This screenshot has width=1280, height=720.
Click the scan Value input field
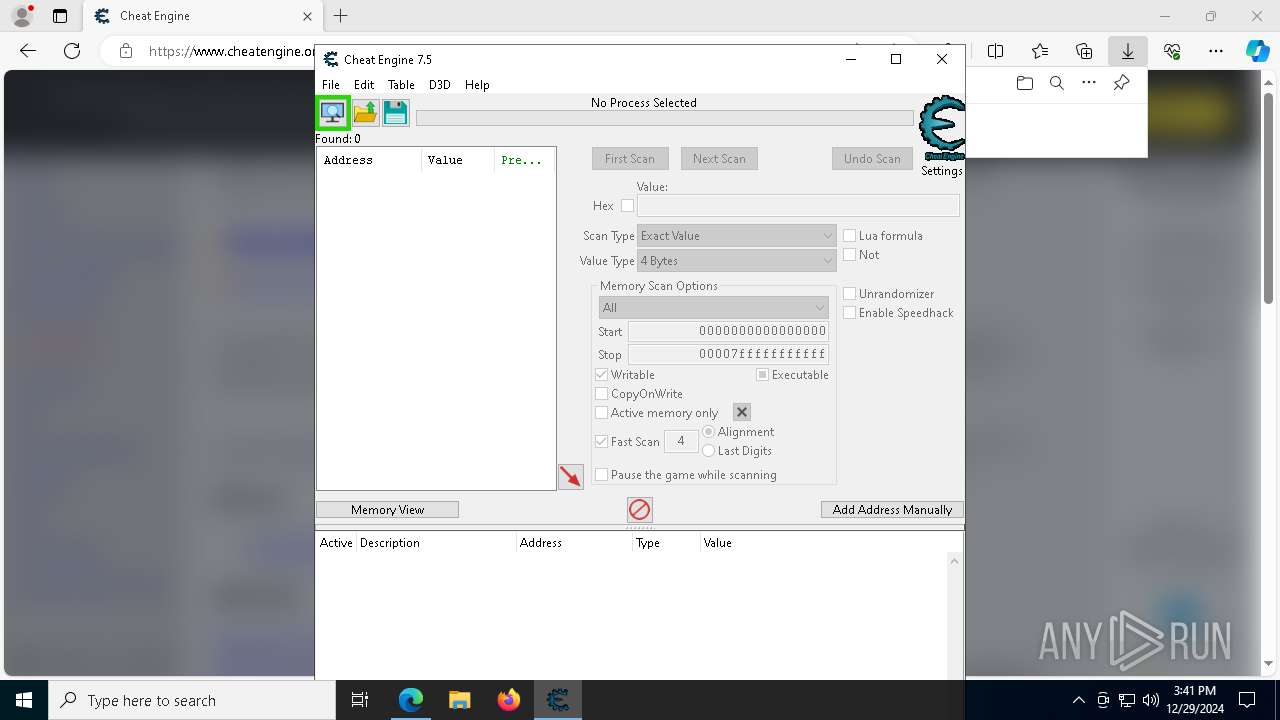coord(798,206)
